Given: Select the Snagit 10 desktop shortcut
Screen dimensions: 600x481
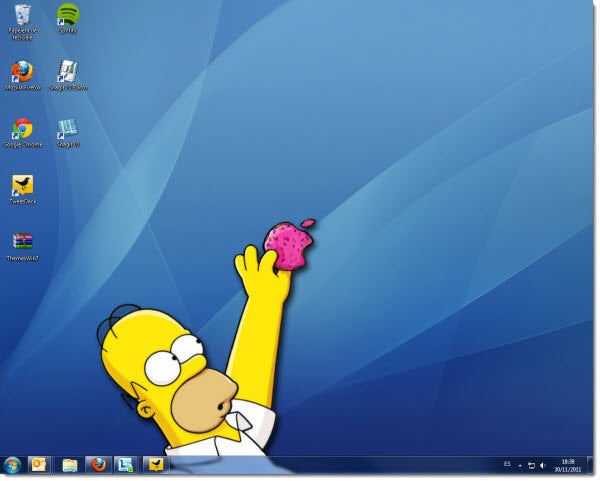Looking at the screenshot, I should point(68,133).
